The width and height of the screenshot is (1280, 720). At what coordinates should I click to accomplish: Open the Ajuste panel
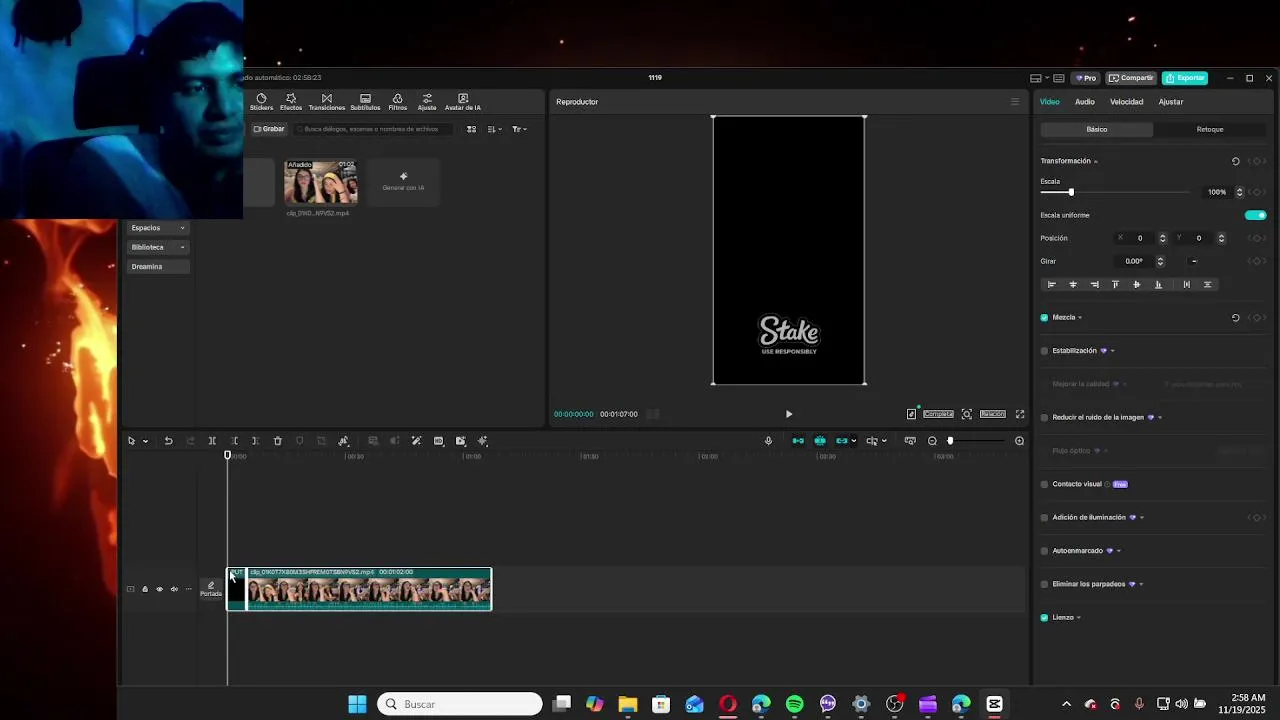[427, 102]
